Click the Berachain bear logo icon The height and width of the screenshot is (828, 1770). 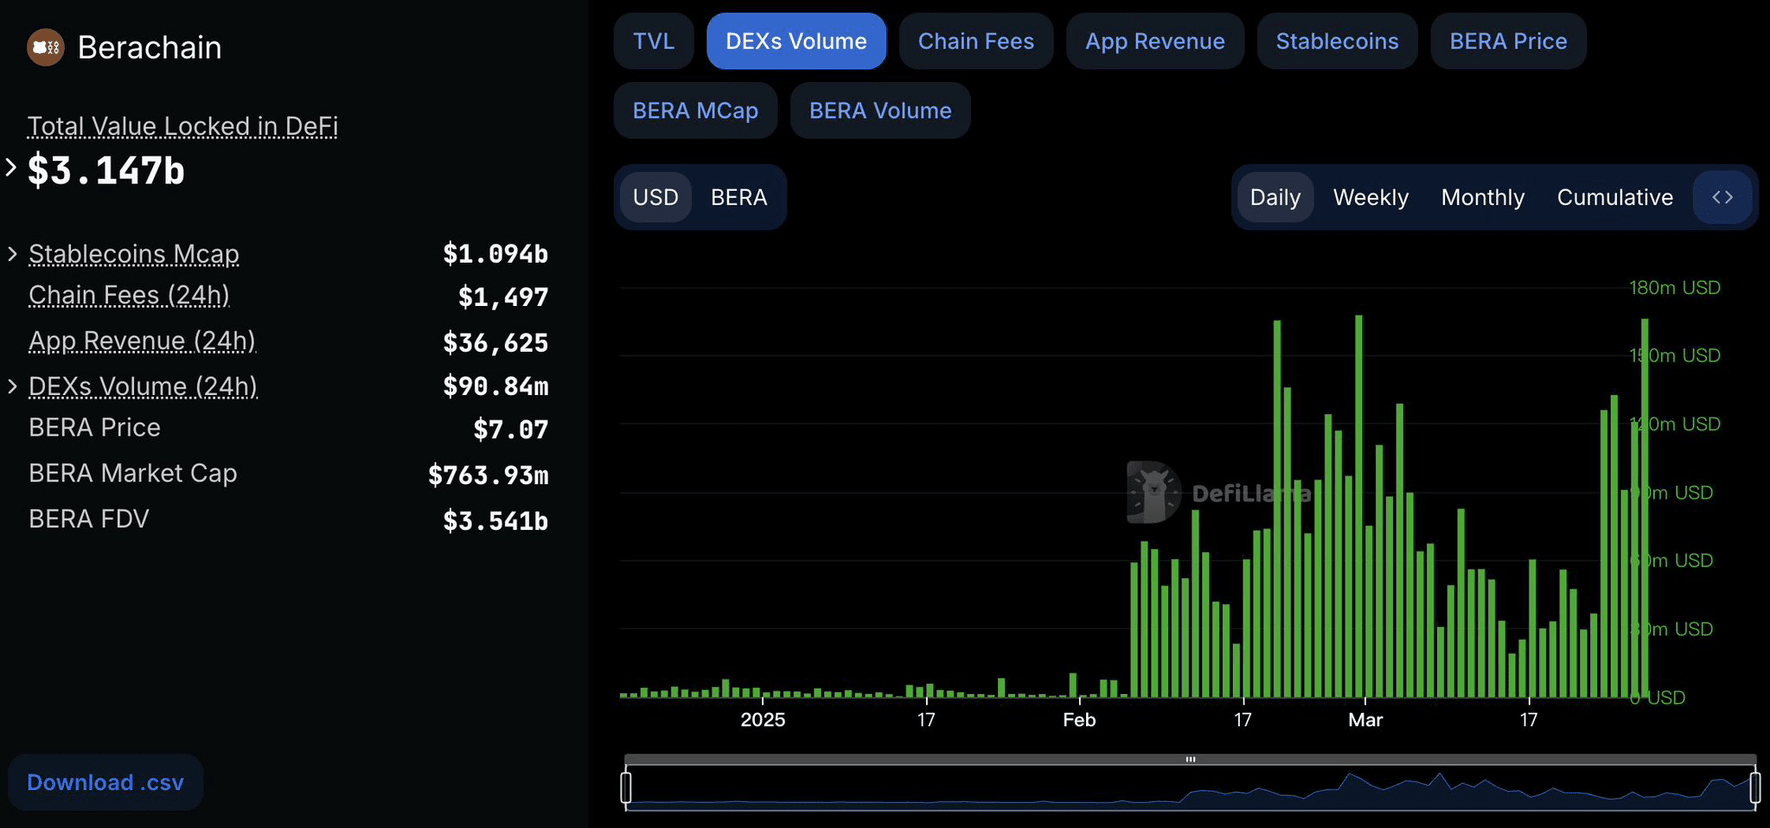pyautogui.click(x=45, y=47)
